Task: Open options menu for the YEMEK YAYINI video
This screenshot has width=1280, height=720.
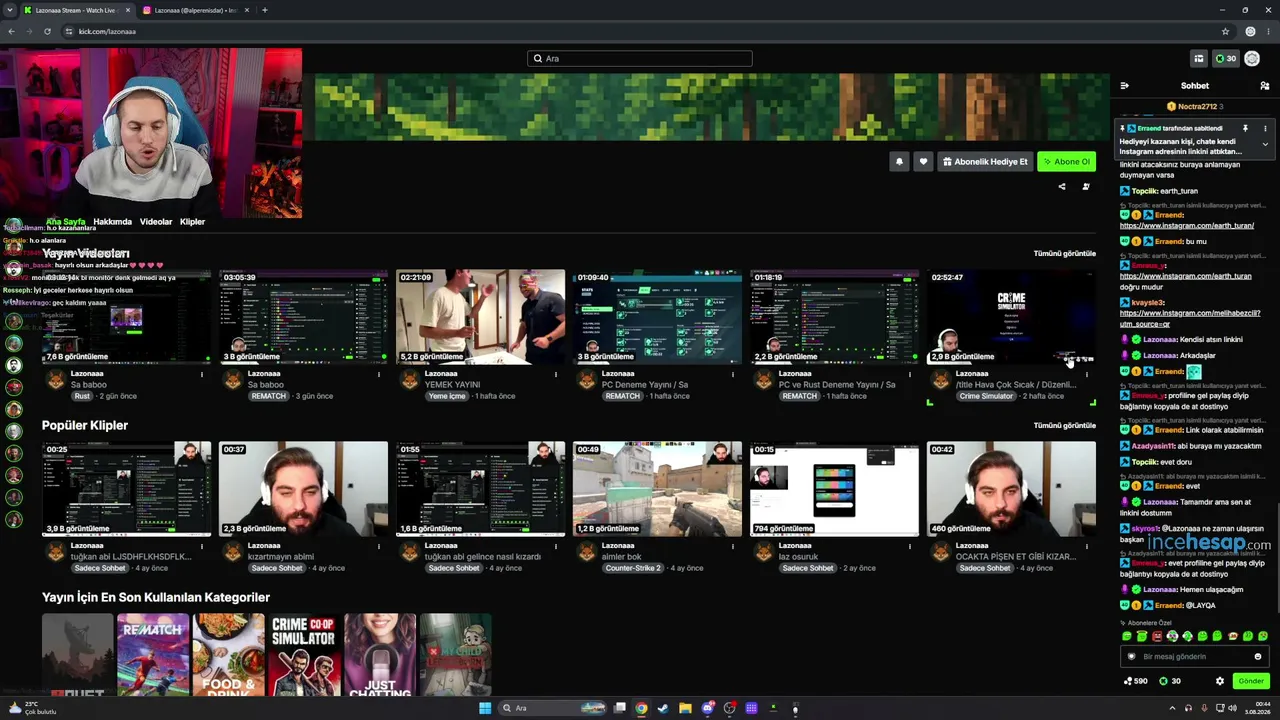Action: (556, 374)
